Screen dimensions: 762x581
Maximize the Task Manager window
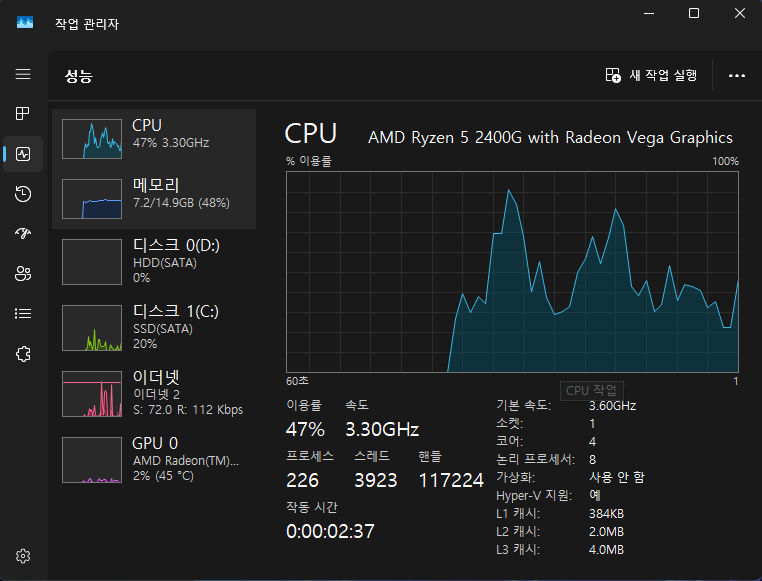point(694,14)
